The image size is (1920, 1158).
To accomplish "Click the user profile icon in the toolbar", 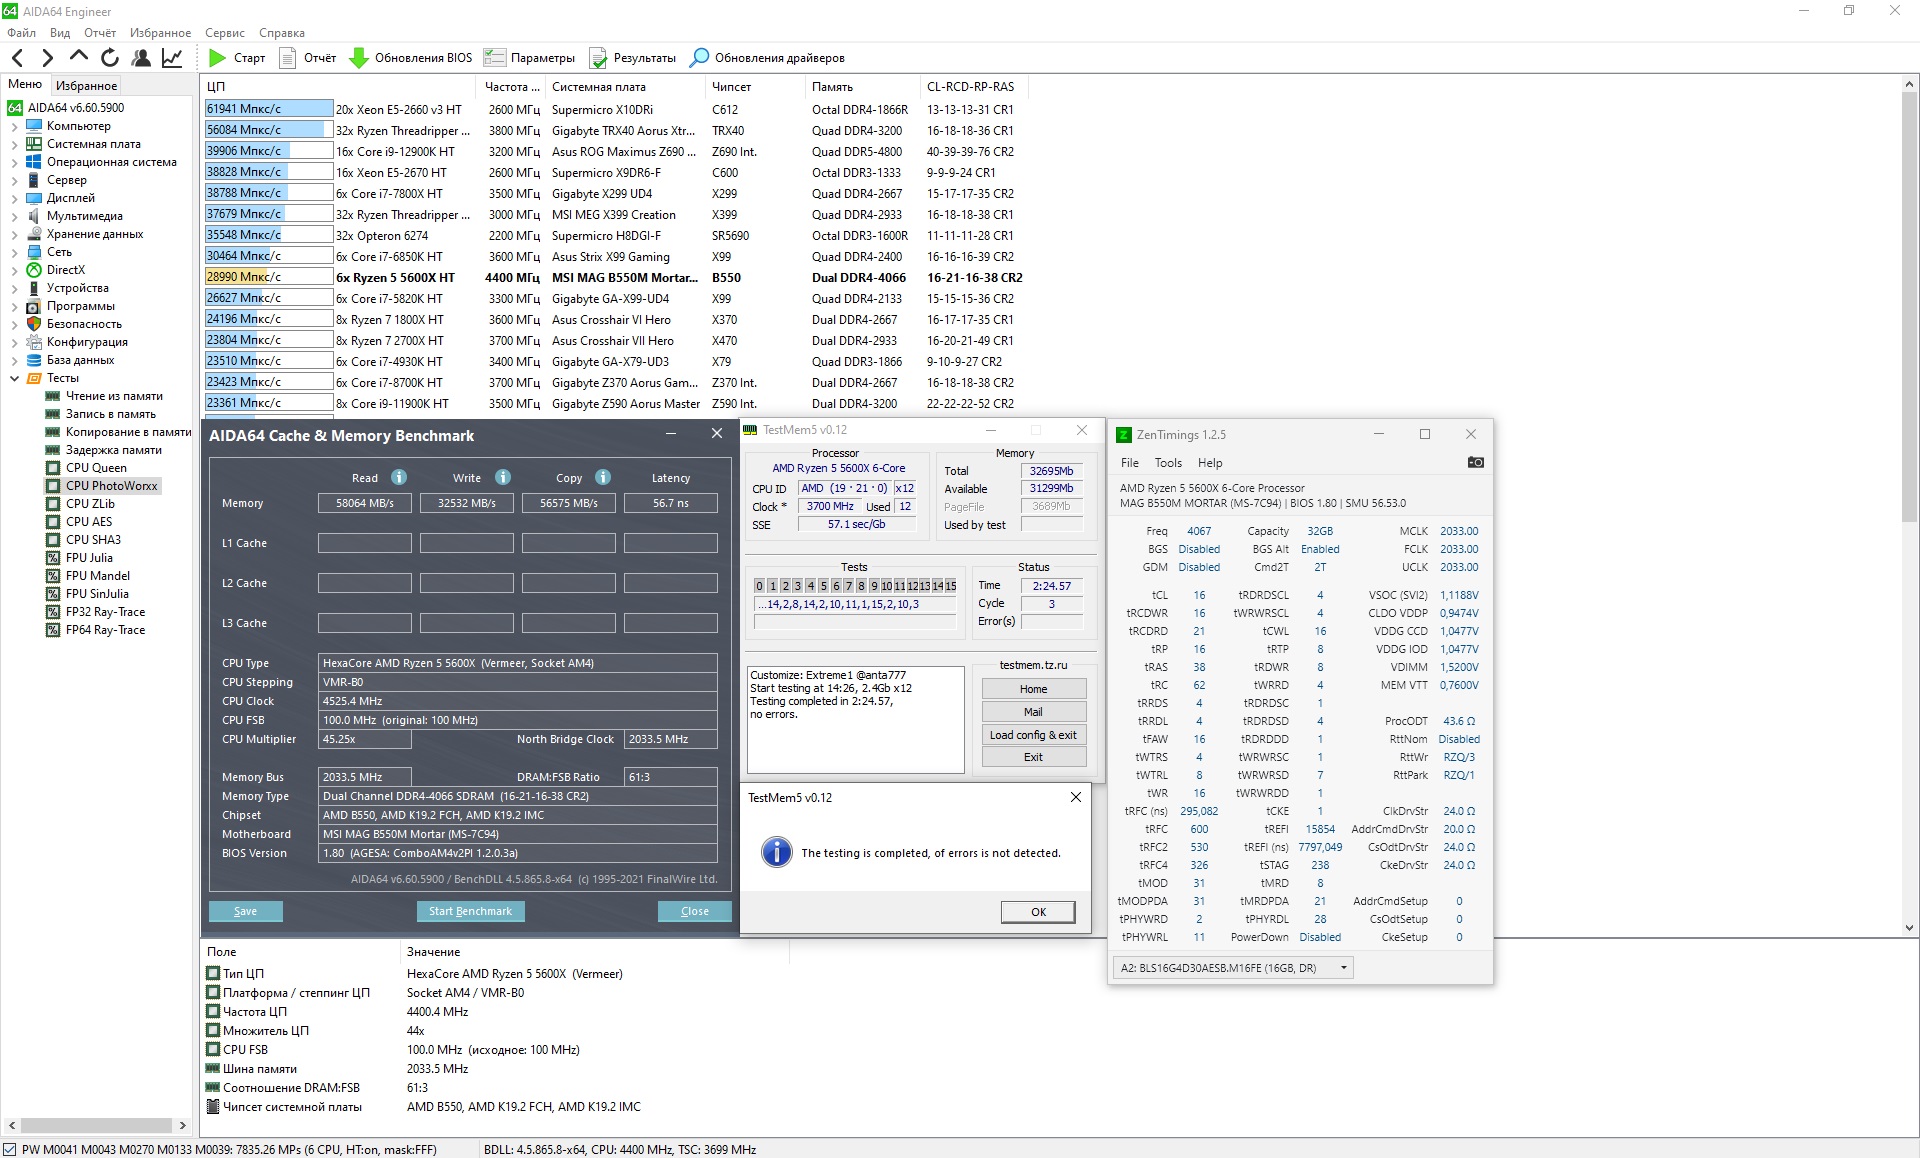I will 141,58.
